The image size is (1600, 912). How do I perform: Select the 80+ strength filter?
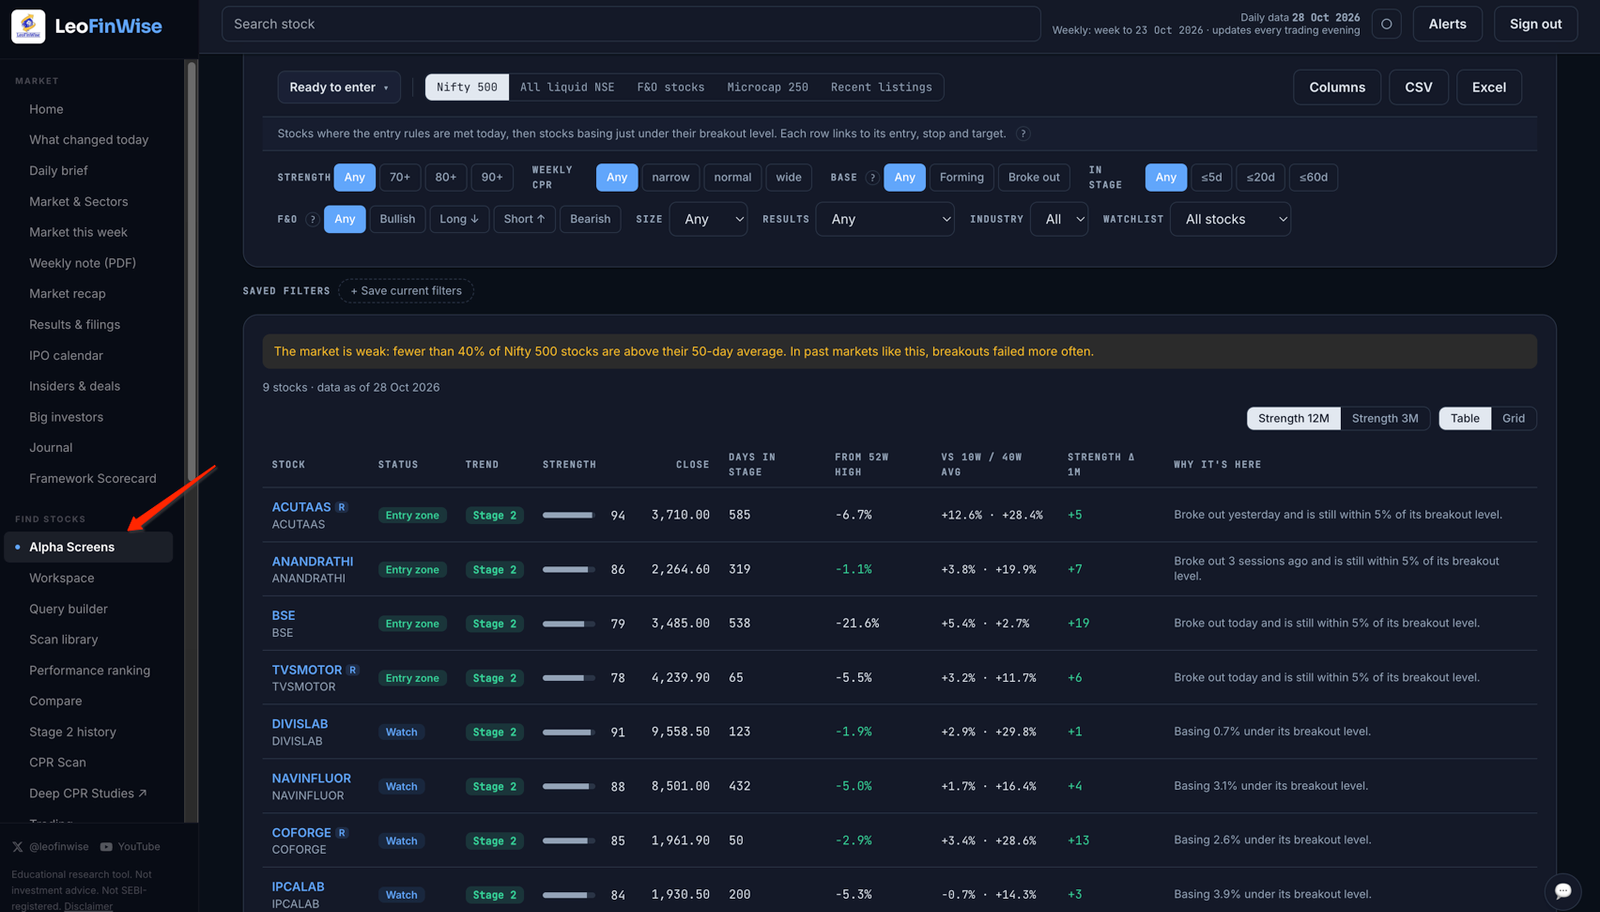pyautogui.click(x=446, y=177)
